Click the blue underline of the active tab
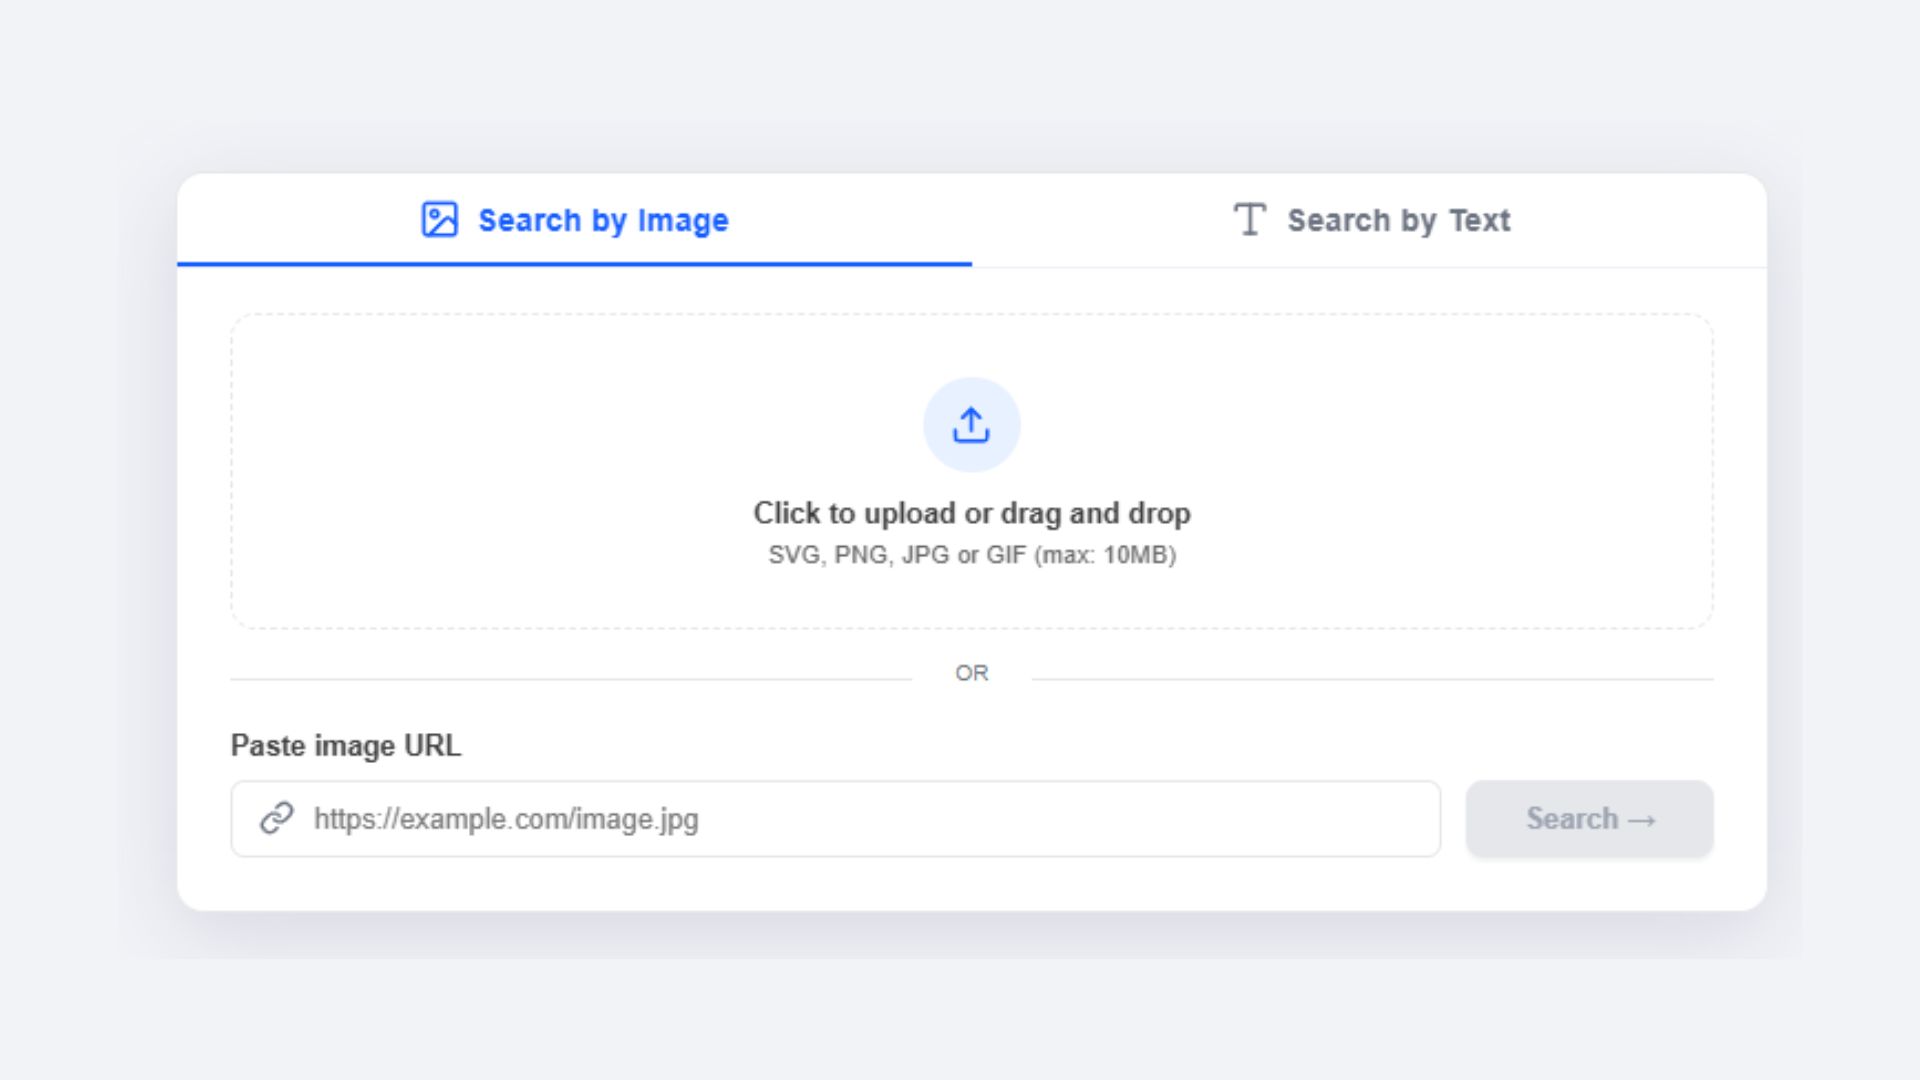This screenshot has width=1920, height=1080. (x=574, y=264)
